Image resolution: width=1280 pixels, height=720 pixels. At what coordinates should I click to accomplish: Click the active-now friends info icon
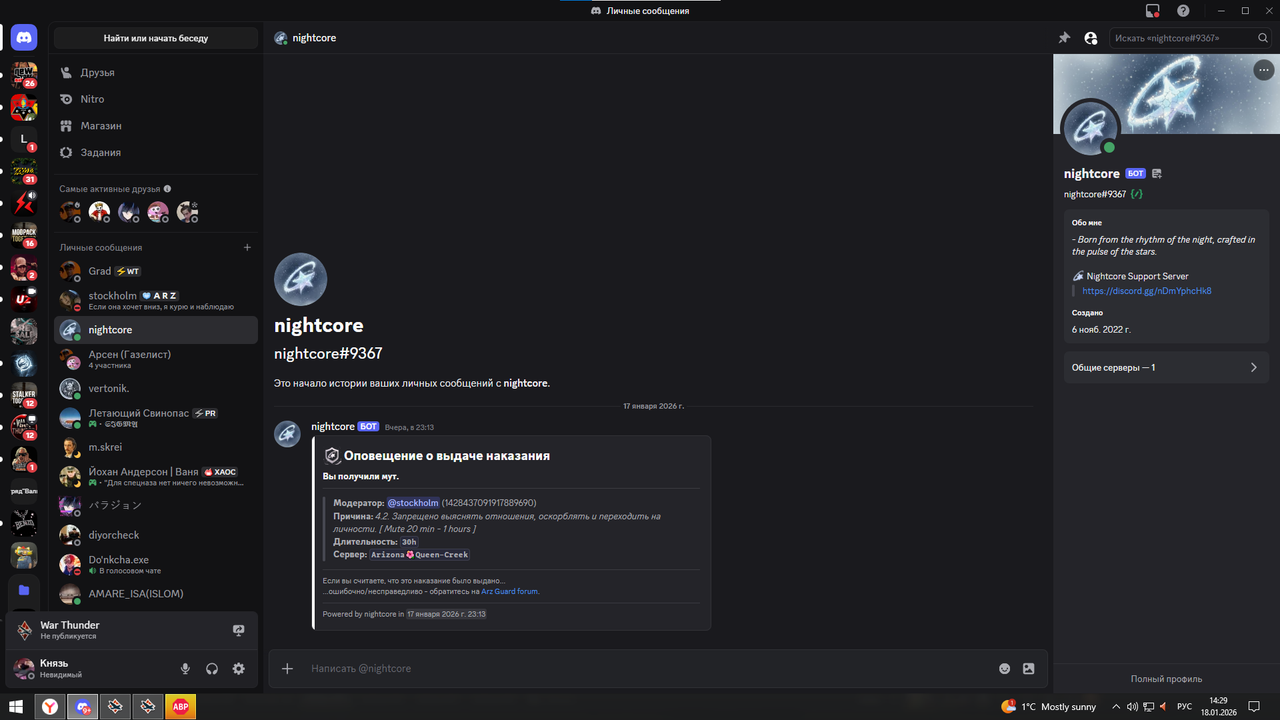[x=167, y=188]
